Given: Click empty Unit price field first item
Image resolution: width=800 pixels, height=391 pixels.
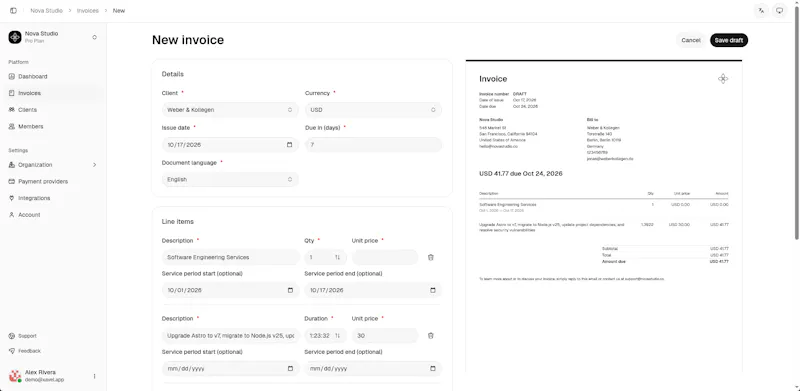Looking at the screenshot, I should pos(385,257).
